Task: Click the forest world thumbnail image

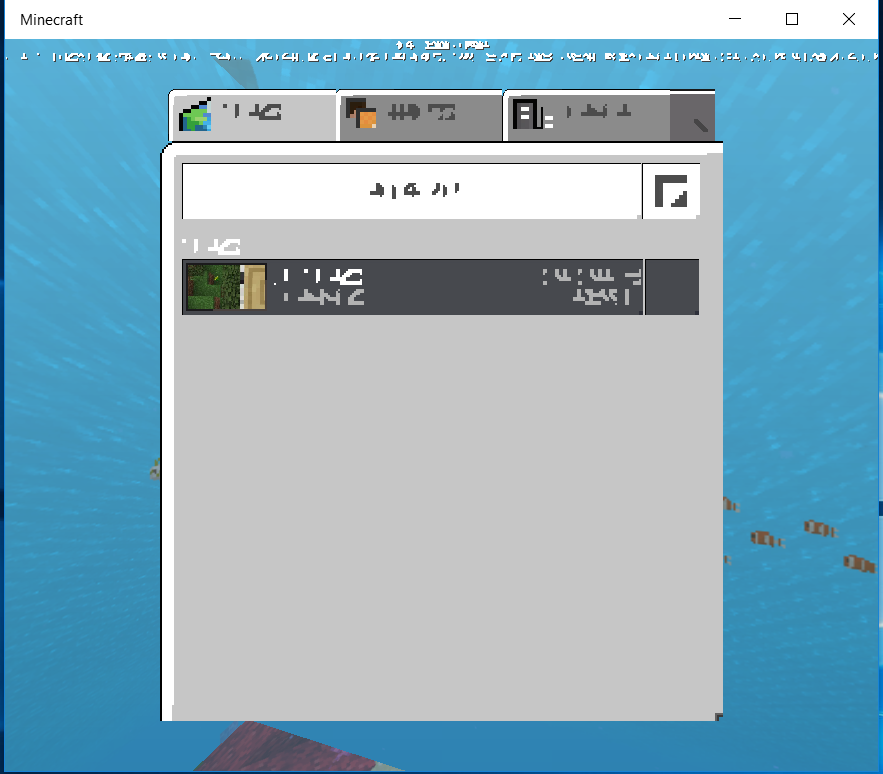Action: (x=226, y=287)
